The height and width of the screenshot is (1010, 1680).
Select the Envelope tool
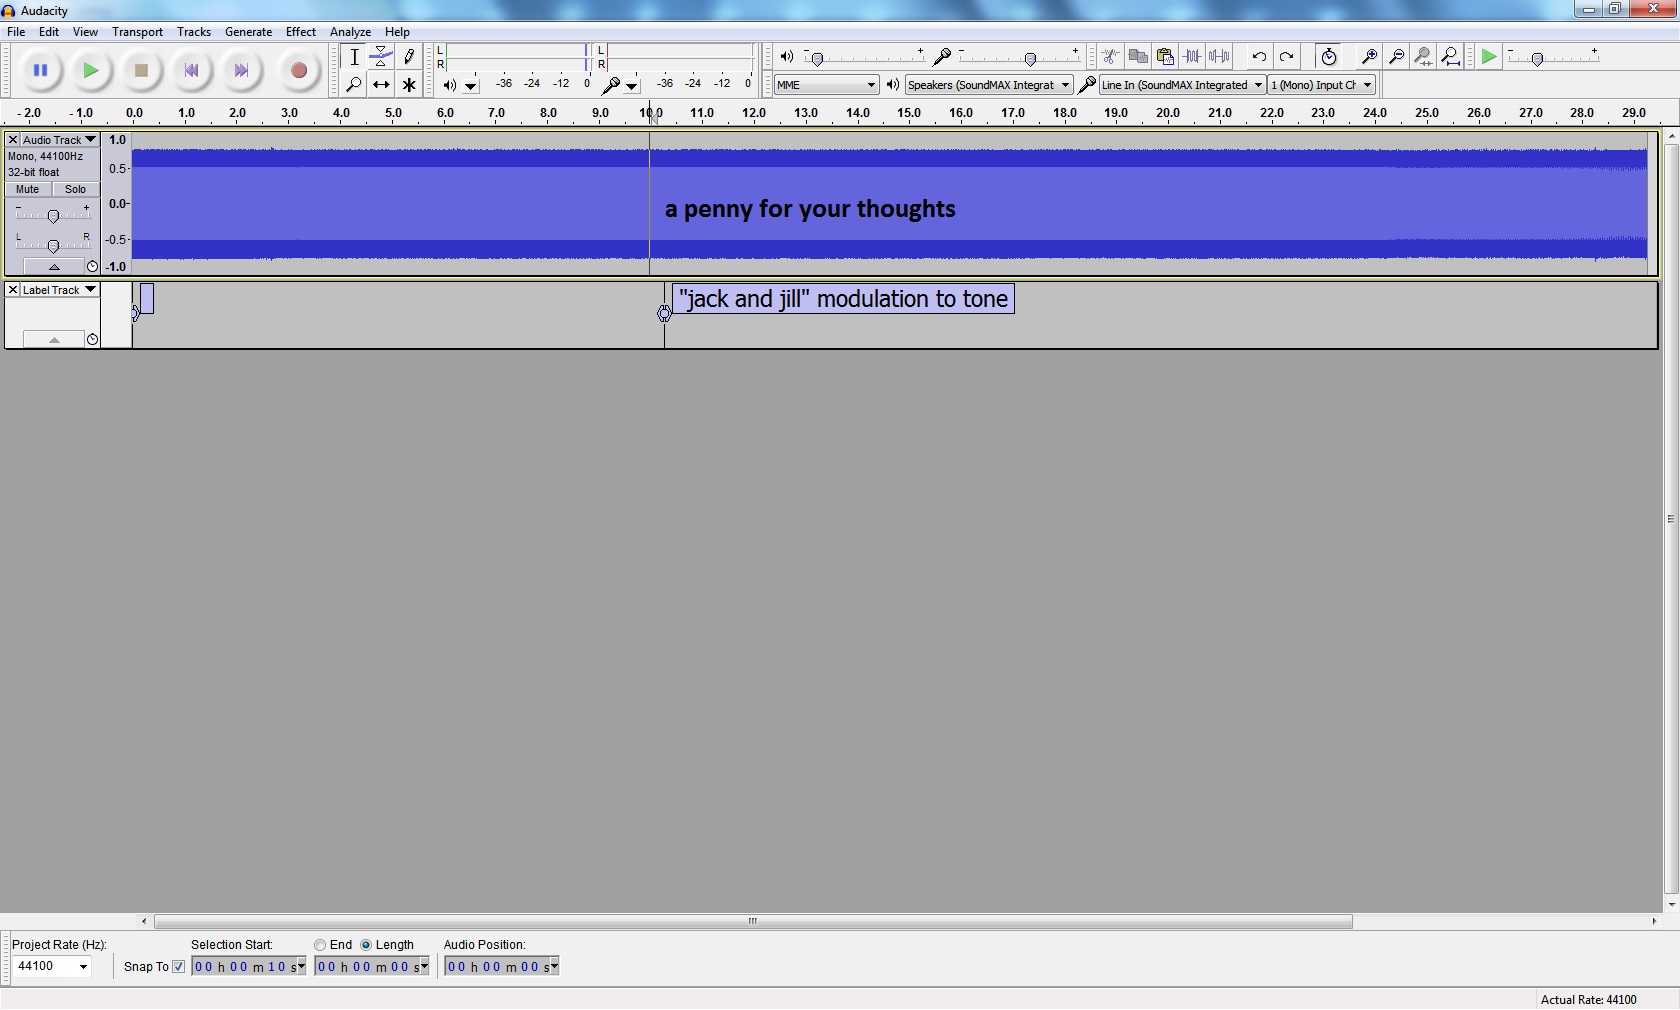click(381, 57)
